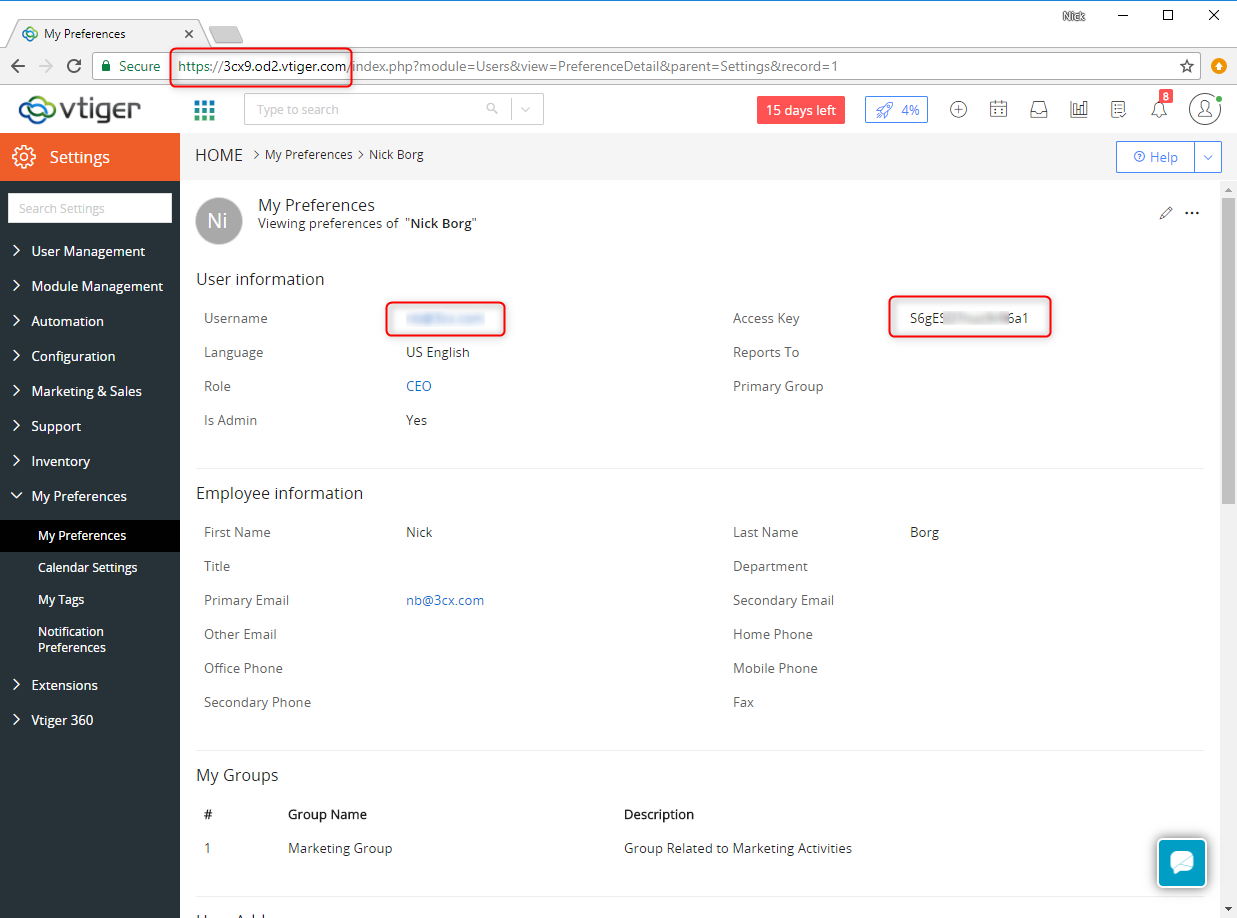Expand the User Management section
The width and height of the screenshot is (1237, 918).
(88, 251)
